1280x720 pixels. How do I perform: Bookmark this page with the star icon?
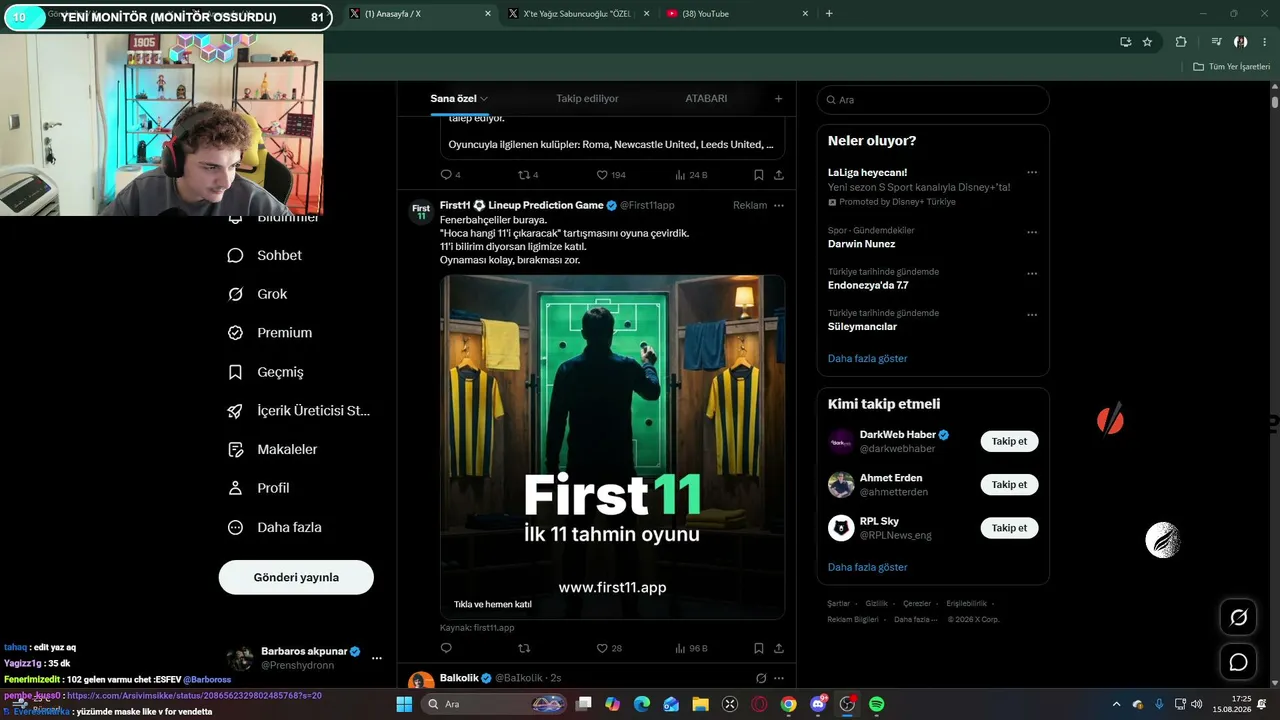point(1147,42)
